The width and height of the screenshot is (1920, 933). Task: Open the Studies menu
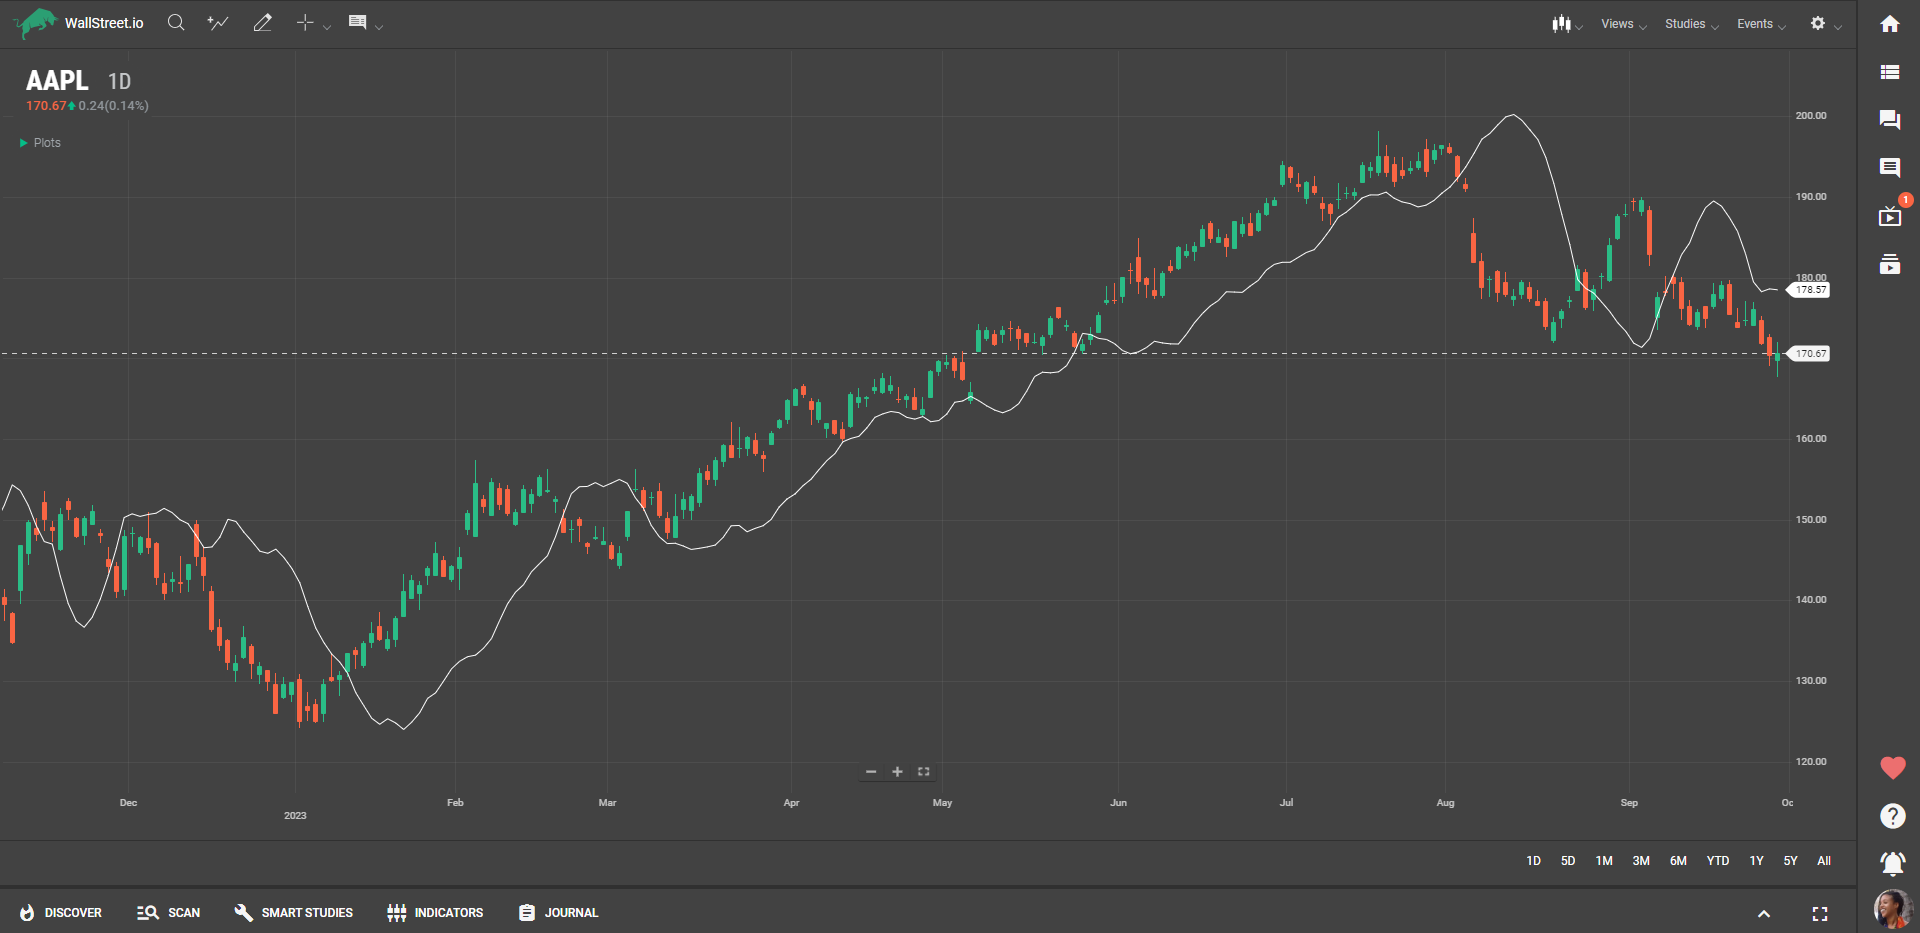coord(1692,24)
